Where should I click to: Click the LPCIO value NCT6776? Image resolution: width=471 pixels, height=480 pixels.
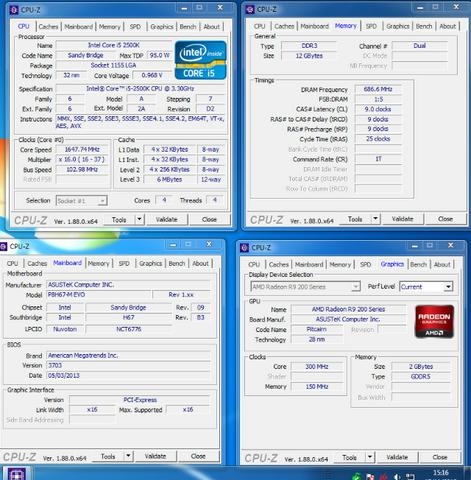pyautogui.click(x=129, y=329)
